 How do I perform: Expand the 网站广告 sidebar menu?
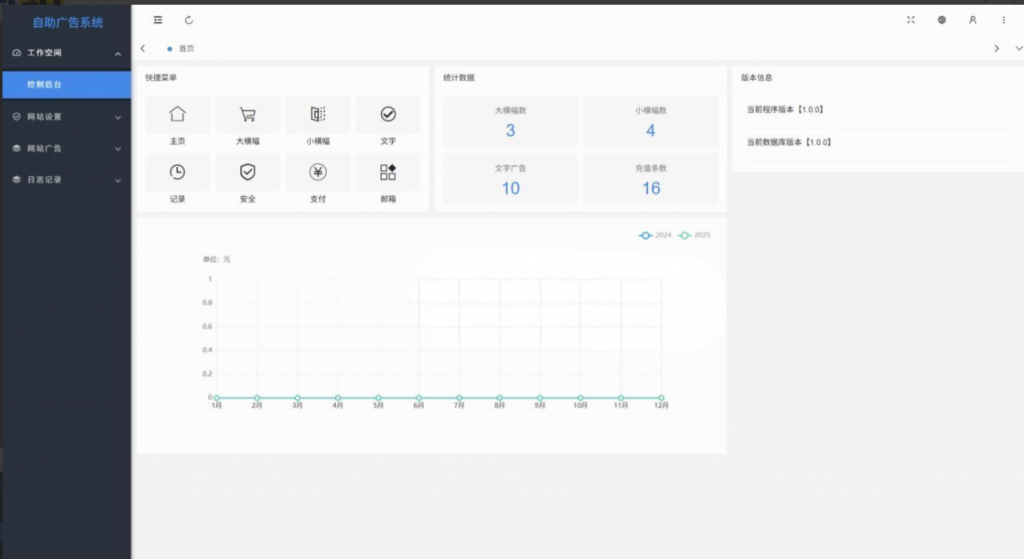point(66,149)
